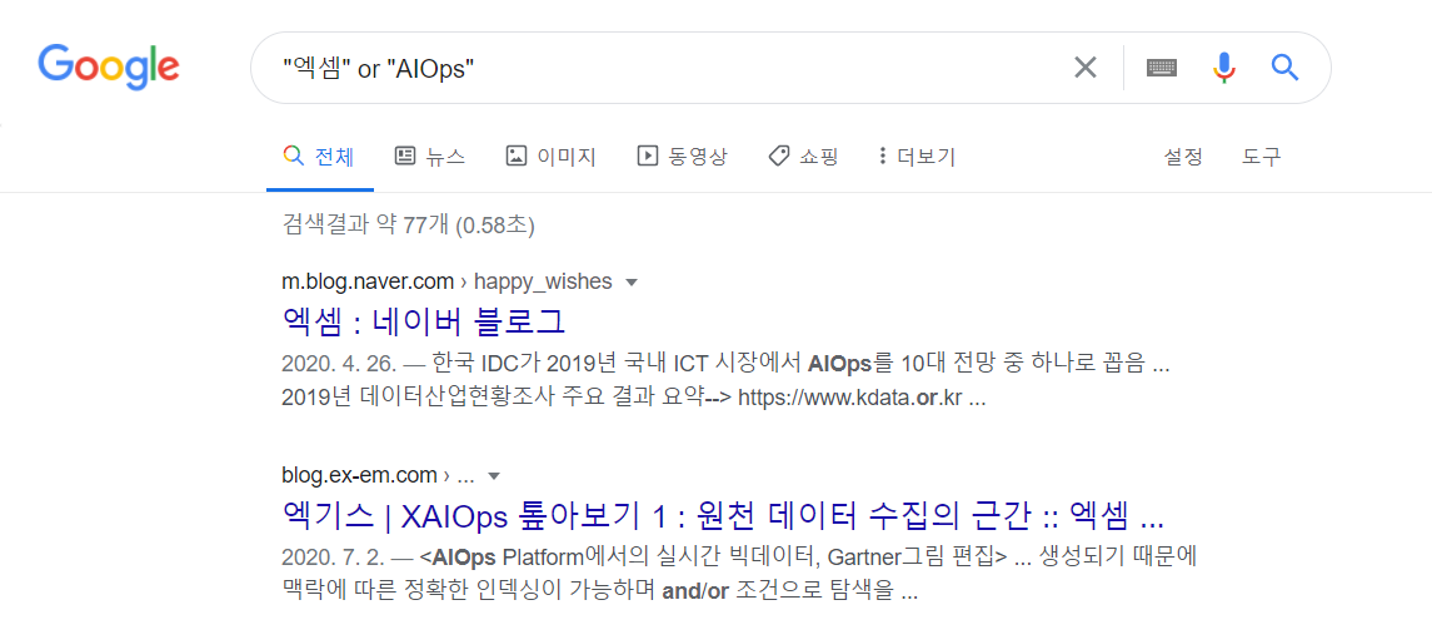Open the 더보기 menu
This screenshot has width=1432, height=630.
coord(916,157)
